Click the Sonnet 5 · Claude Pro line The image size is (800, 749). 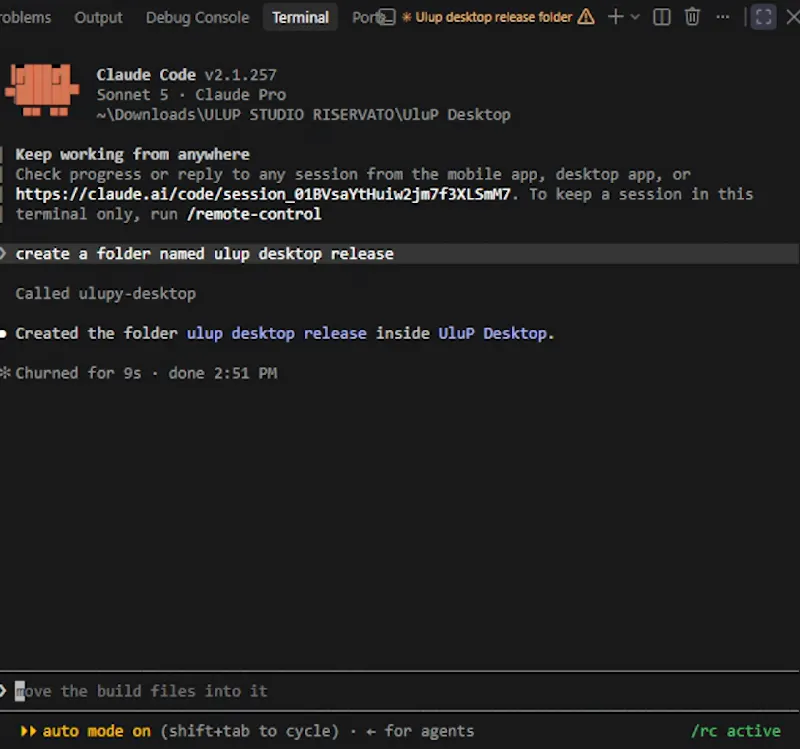click(x=191, y=95)
